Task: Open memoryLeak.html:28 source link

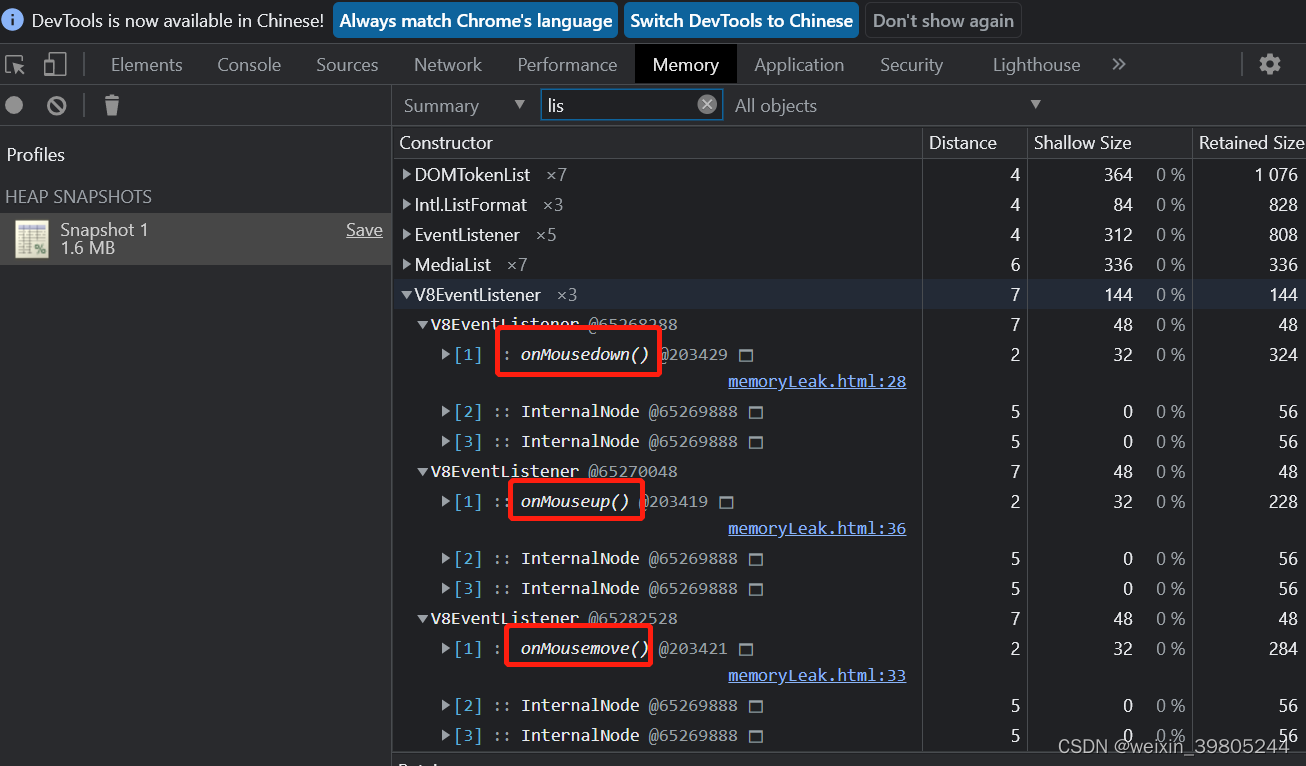Action: [x=817, y=381]
